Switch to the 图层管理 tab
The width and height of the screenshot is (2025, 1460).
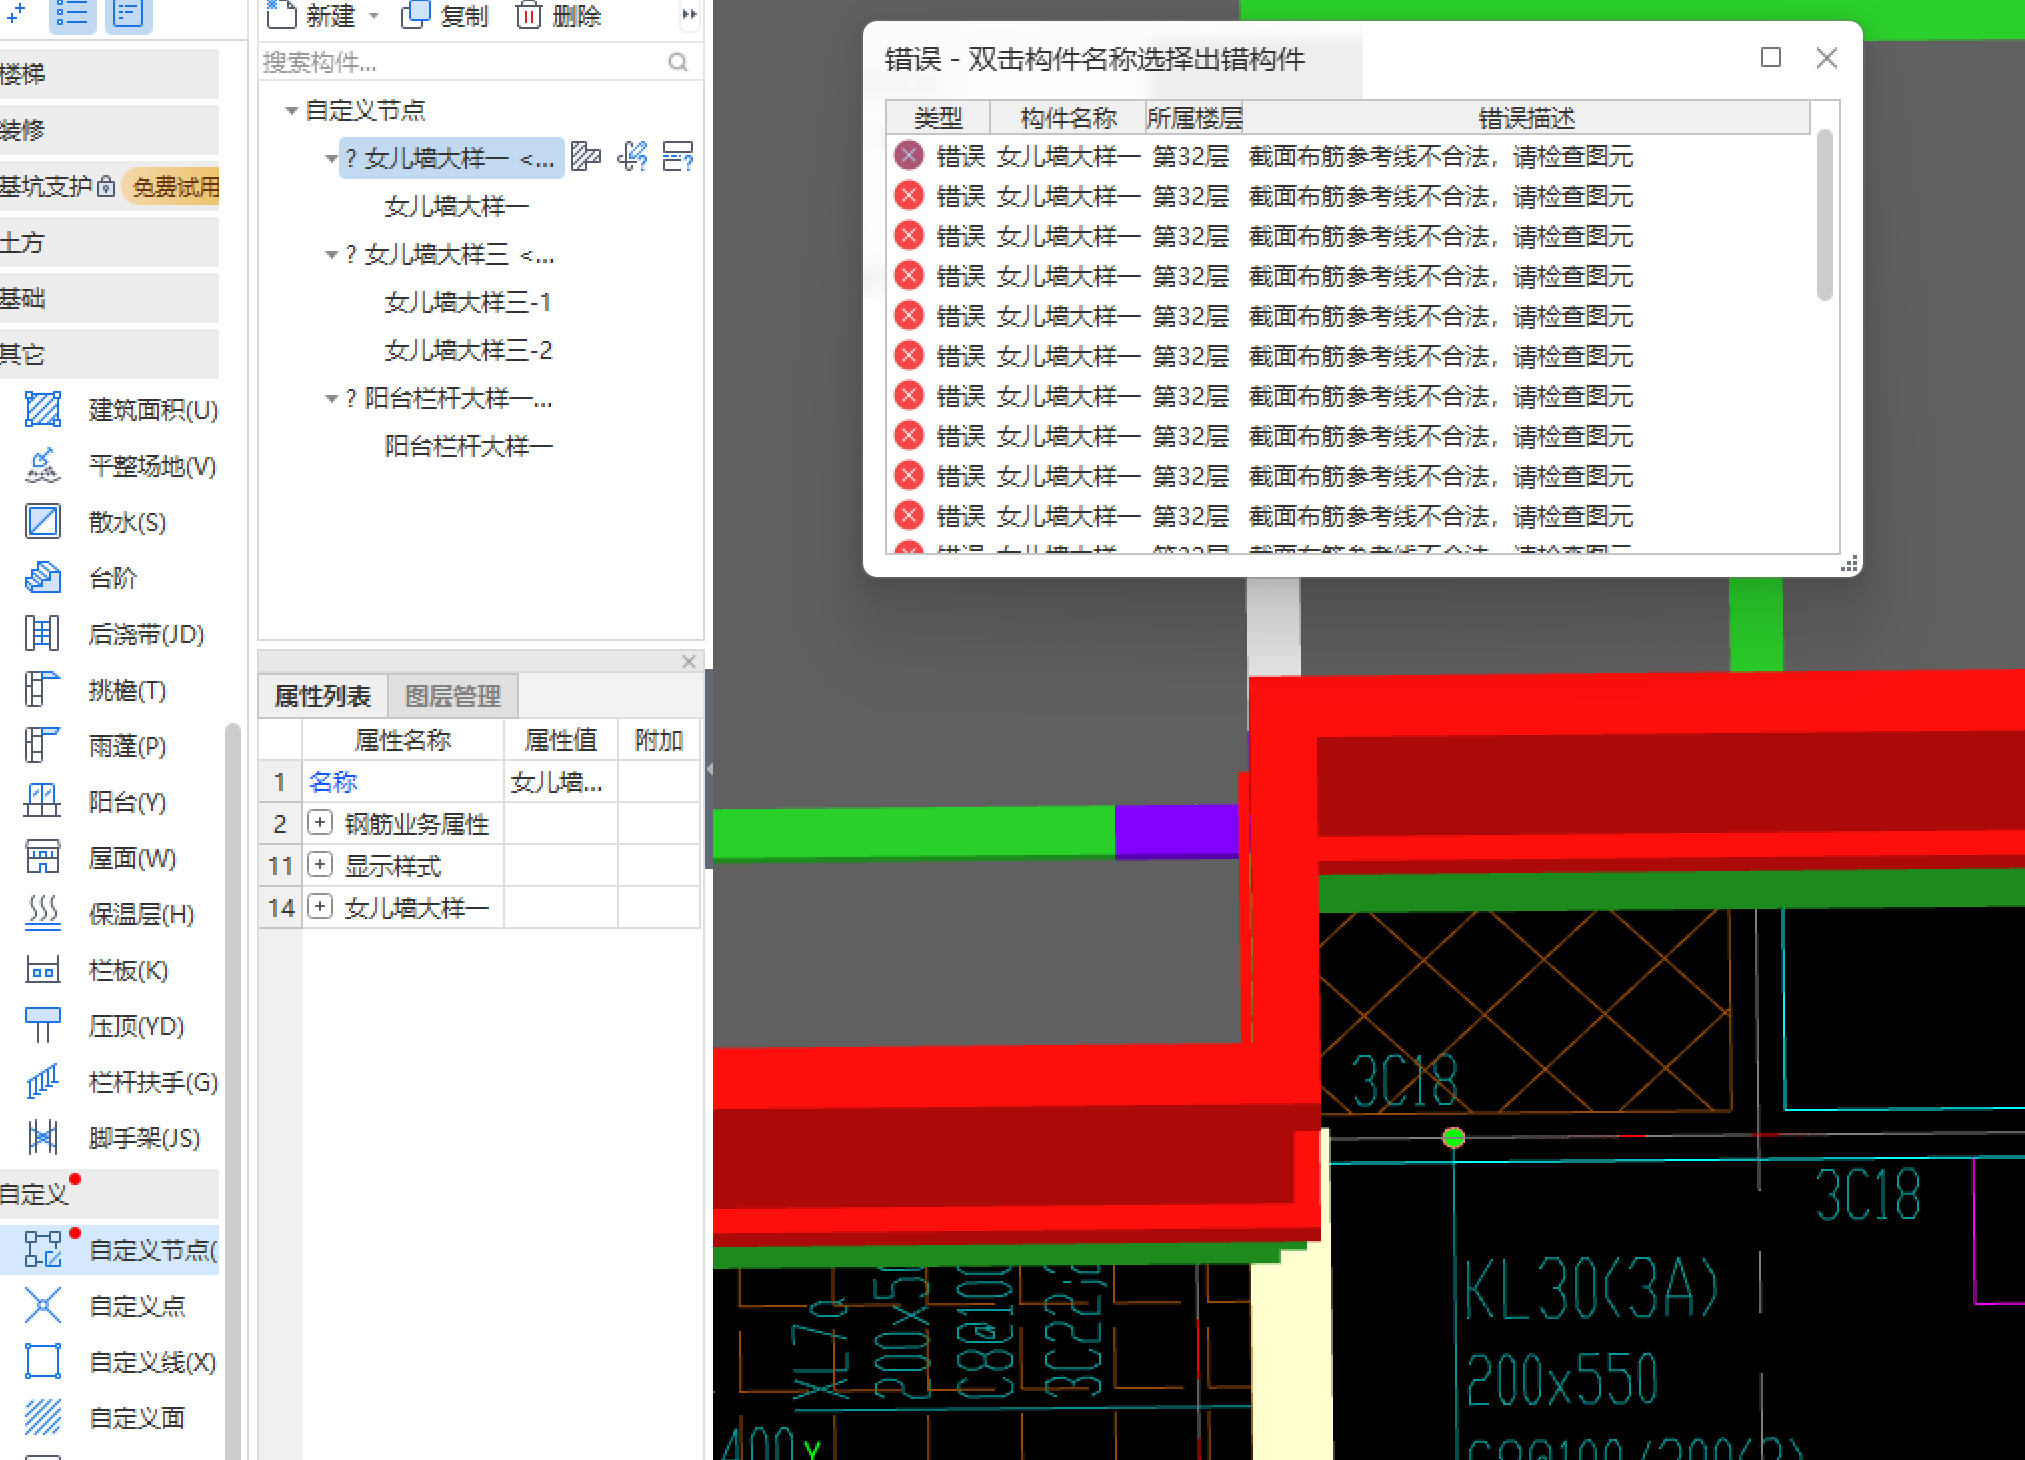[x=453, y=696]
